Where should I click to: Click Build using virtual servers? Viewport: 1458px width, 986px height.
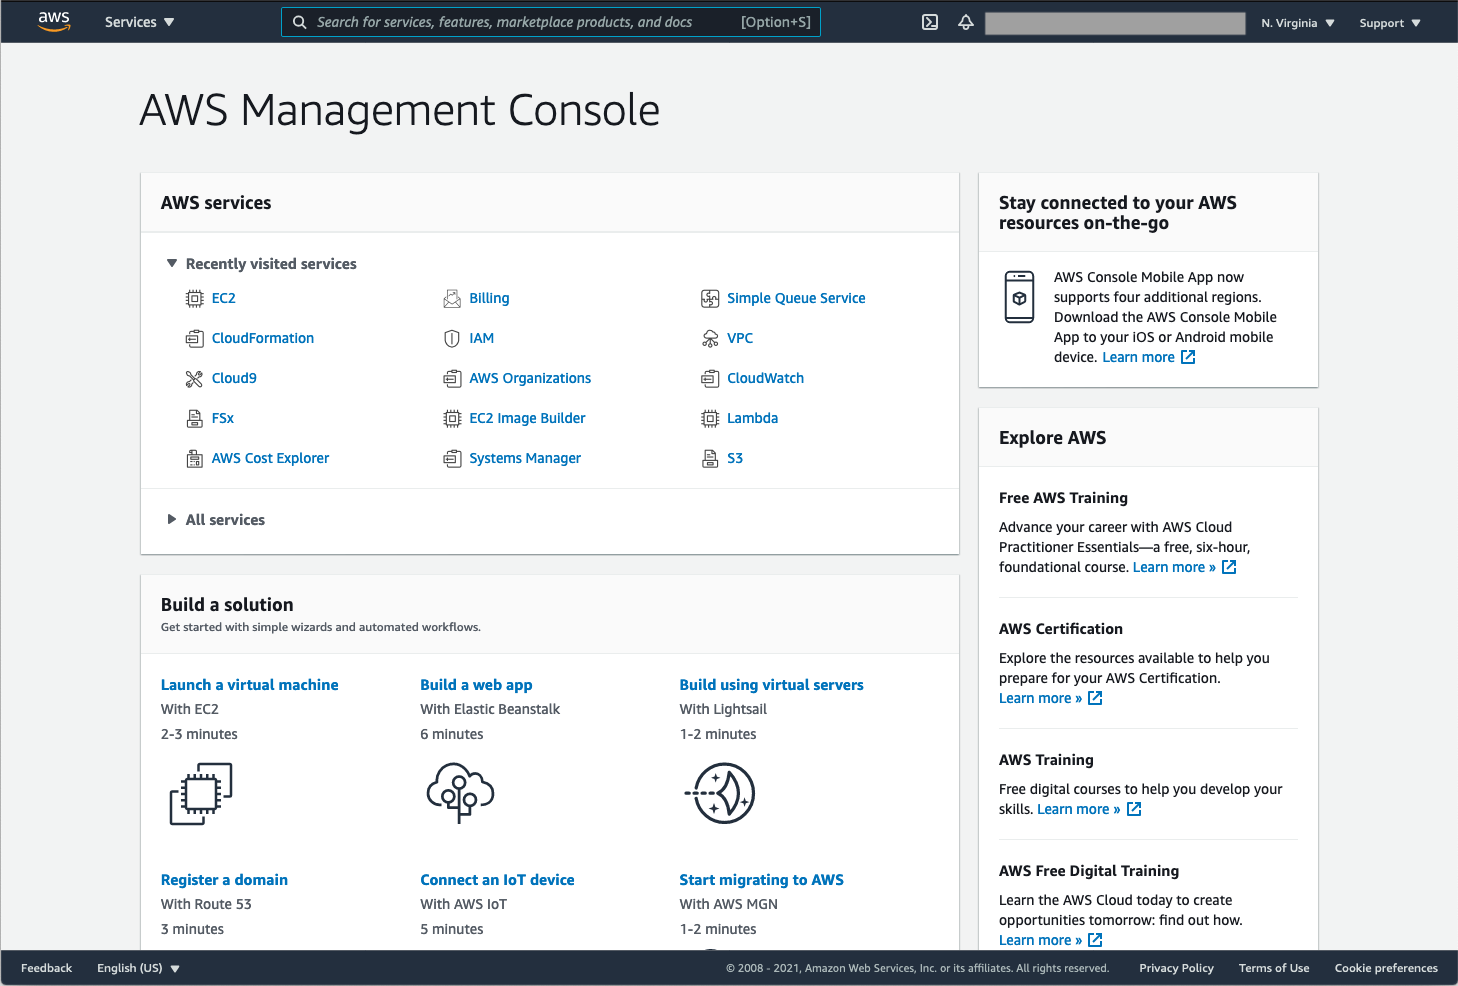(x=771, y=685)
